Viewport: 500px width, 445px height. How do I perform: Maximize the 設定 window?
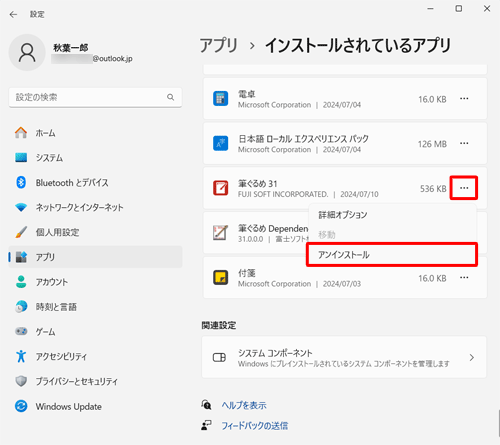pyautogui.click(x=459, y=9)
